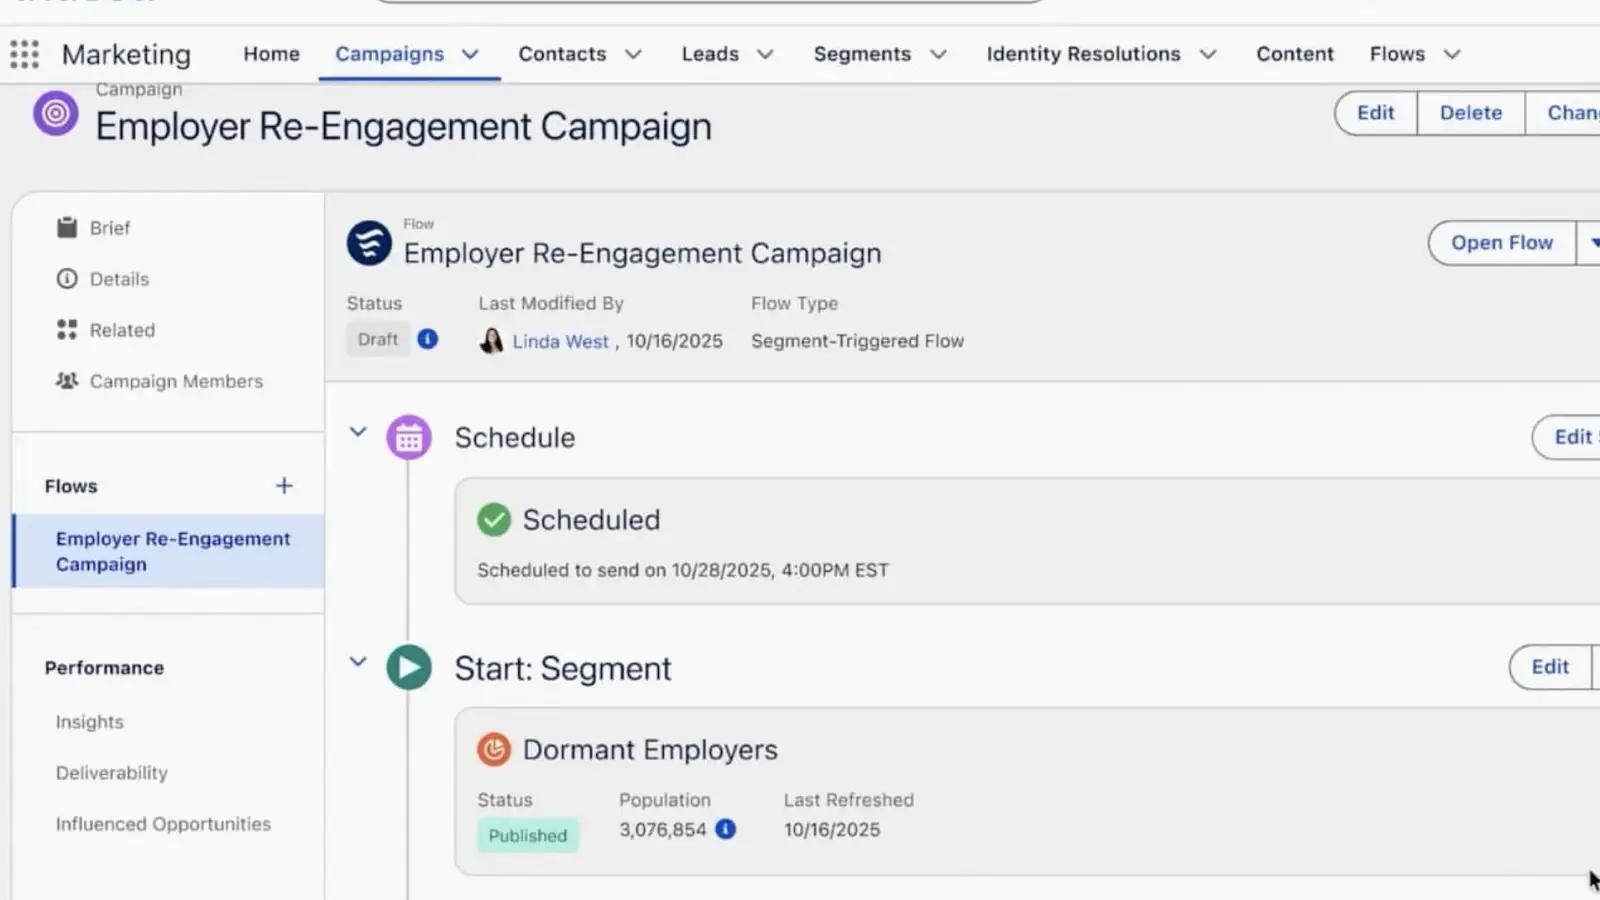Click the Start Segment play icon
Screen dimensions: 1600x900
409,667
